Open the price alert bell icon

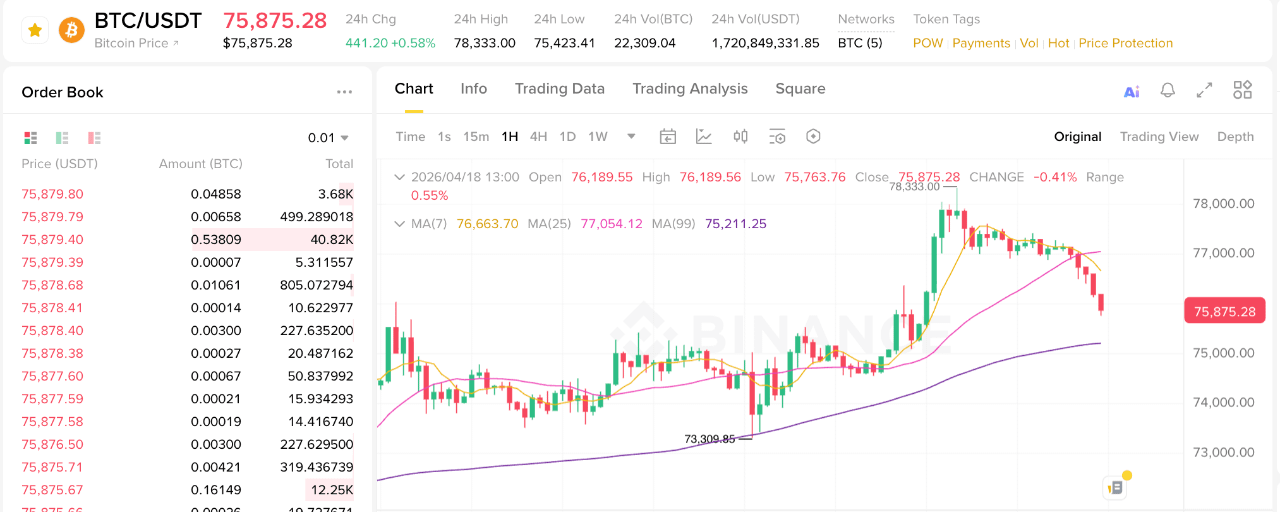coord(1167,90)
